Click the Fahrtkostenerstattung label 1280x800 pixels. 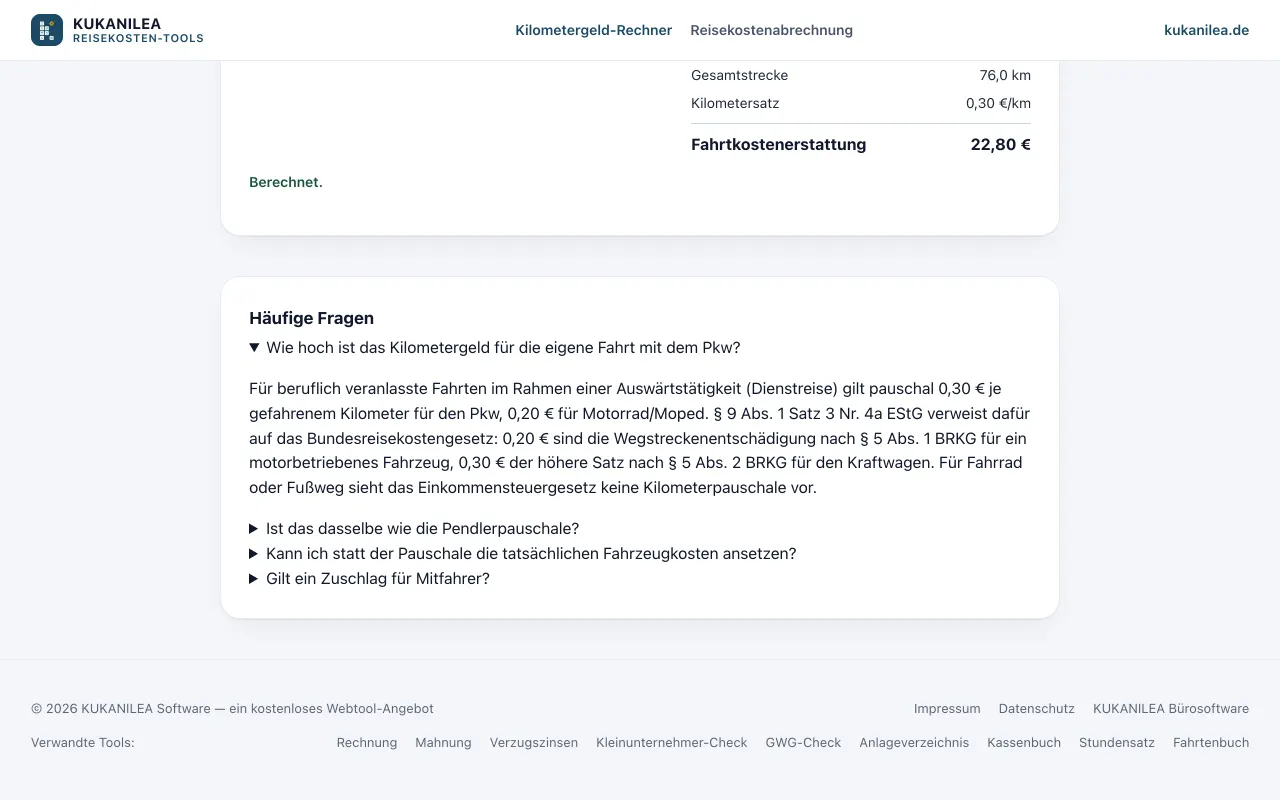(778, 144)
